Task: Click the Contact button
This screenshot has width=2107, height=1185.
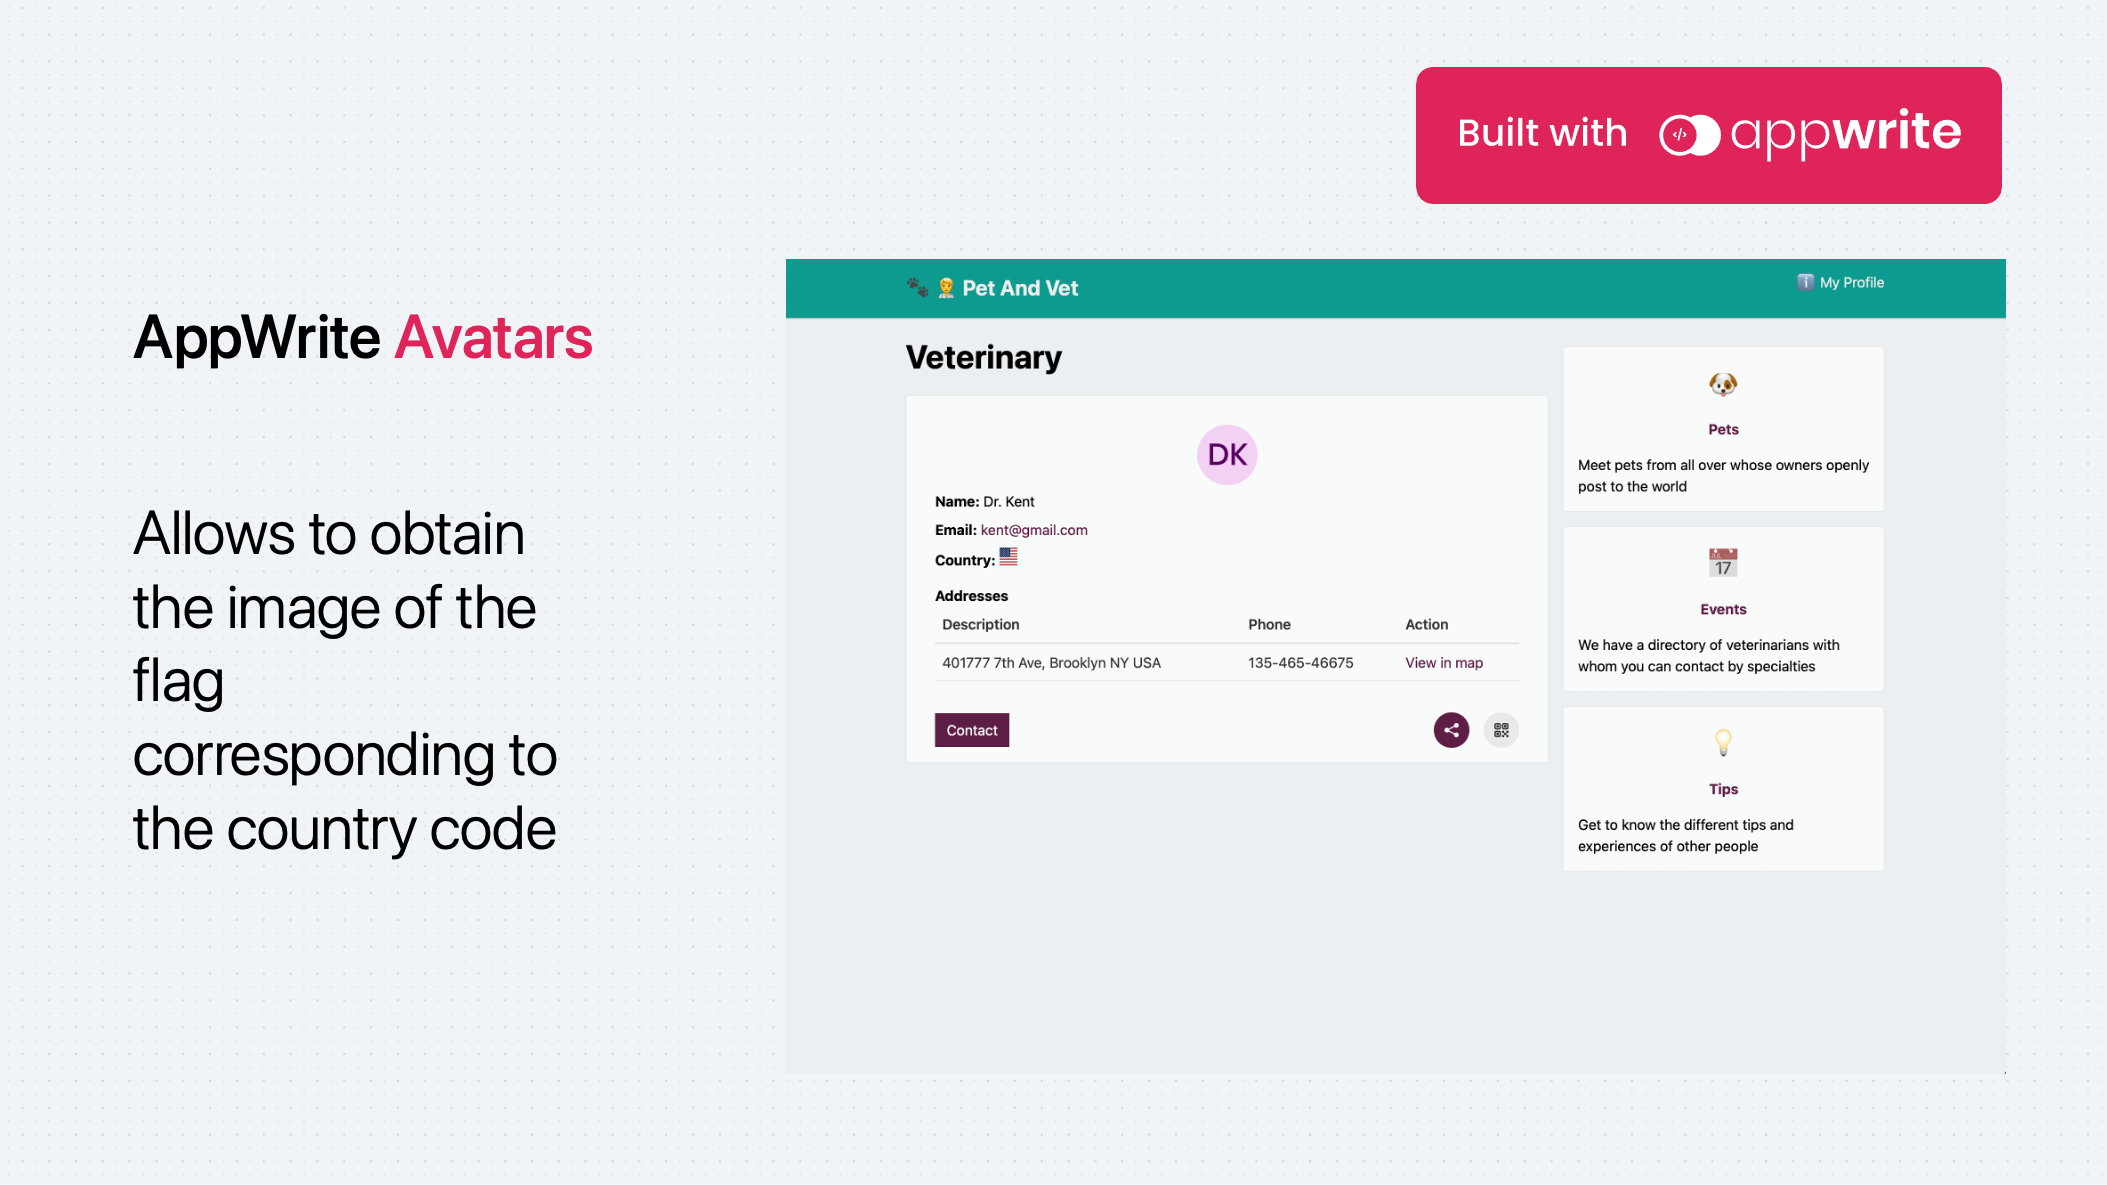Action: click(x=972, y=730)
